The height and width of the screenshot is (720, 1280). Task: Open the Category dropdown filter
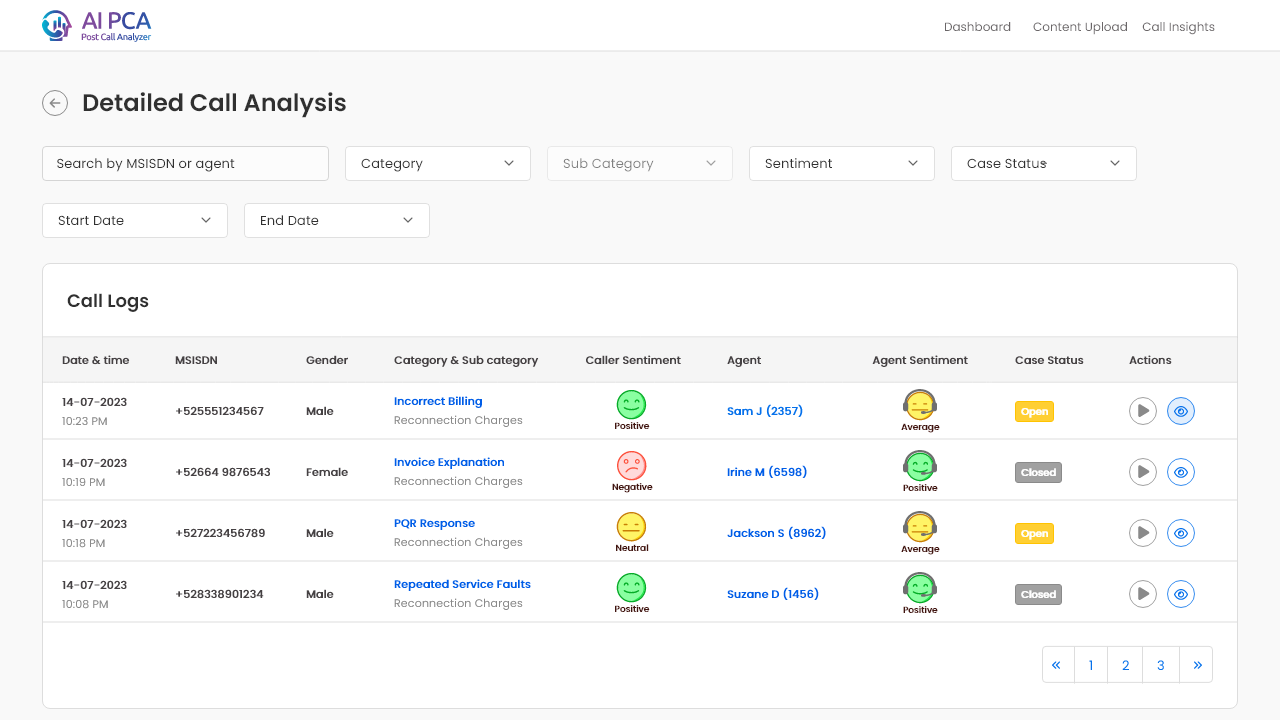[438, 163]
